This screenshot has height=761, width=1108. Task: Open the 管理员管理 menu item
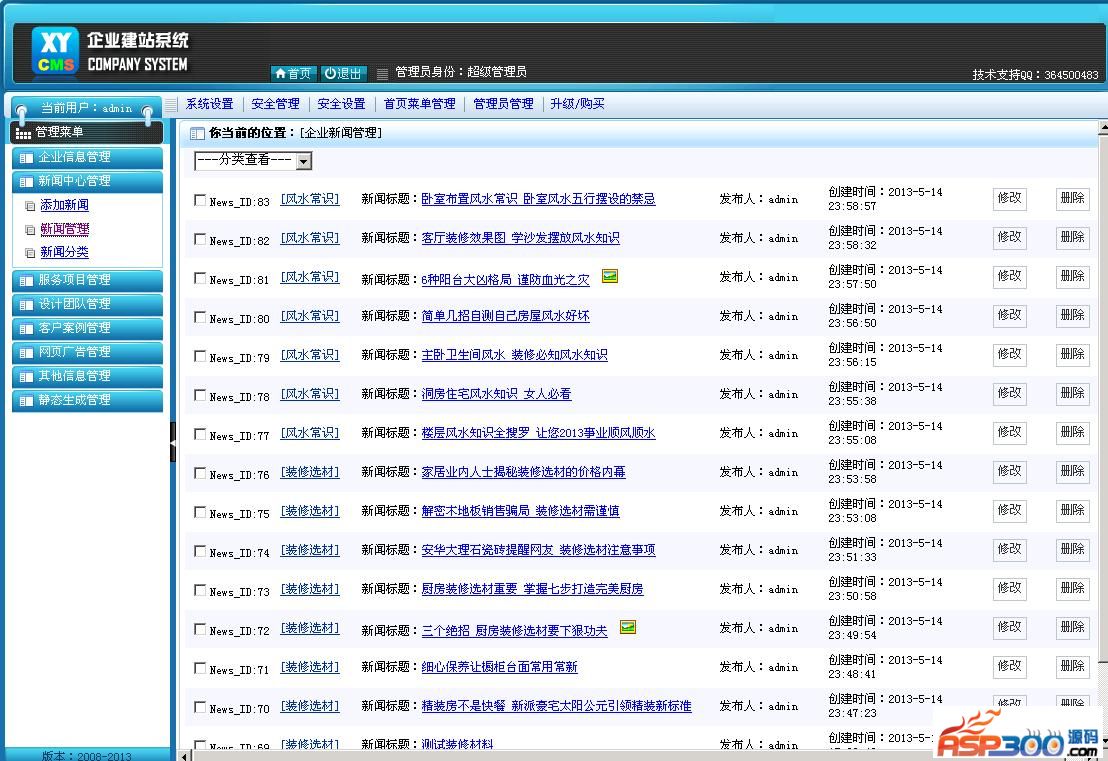tap(503, 104)
